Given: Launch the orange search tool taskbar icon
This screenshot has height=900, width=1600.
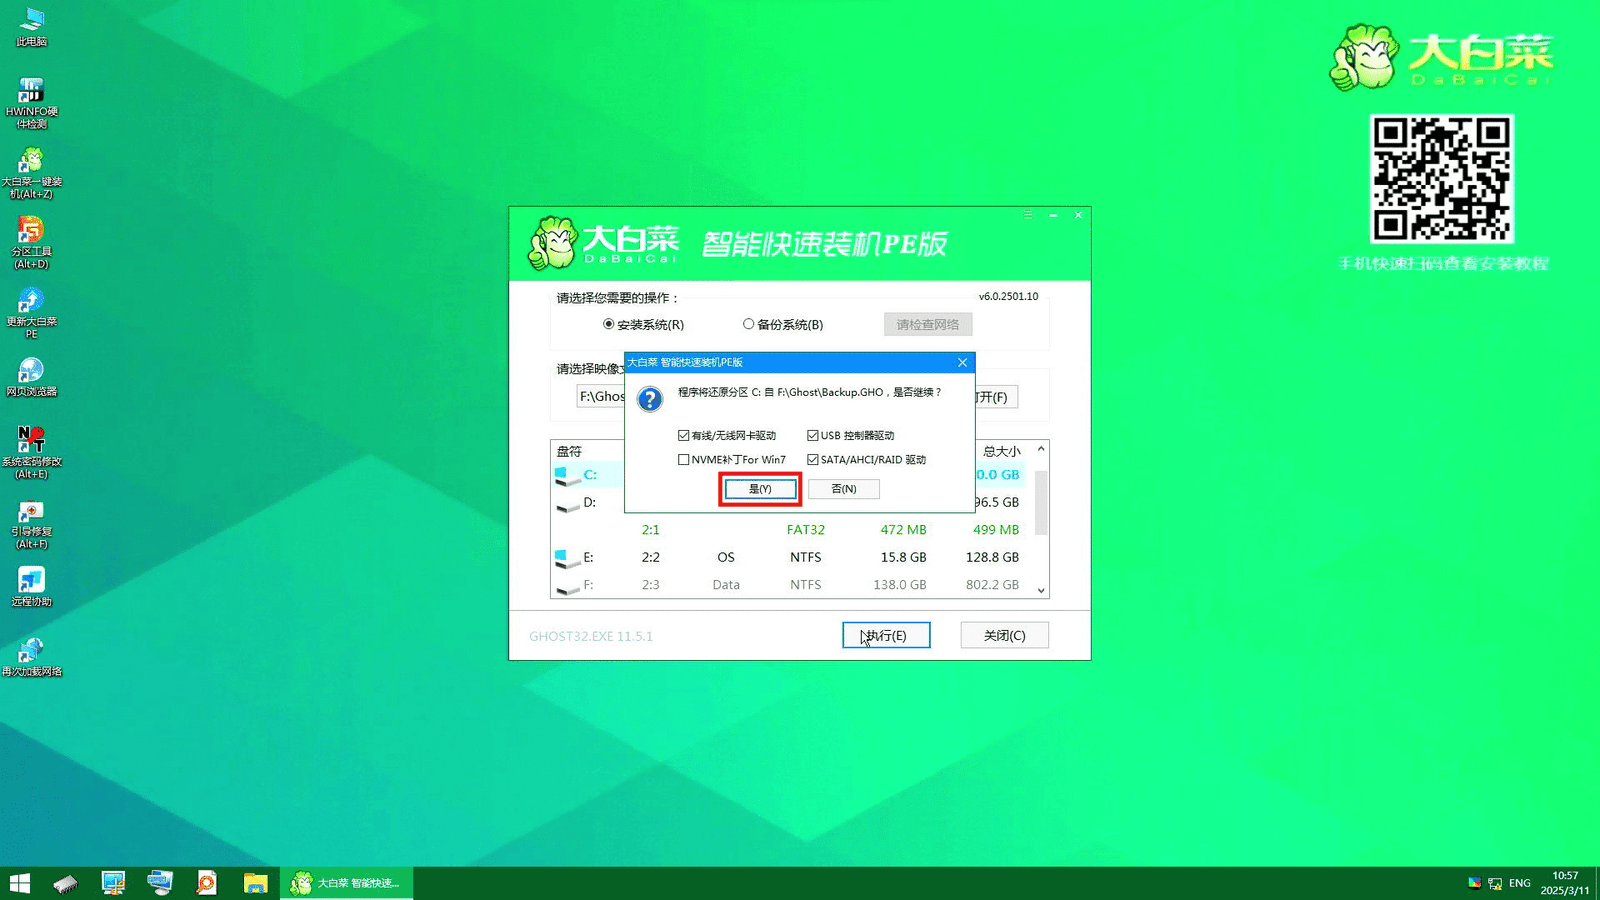Looking at the screenshot, I should [x=207, y=883].
